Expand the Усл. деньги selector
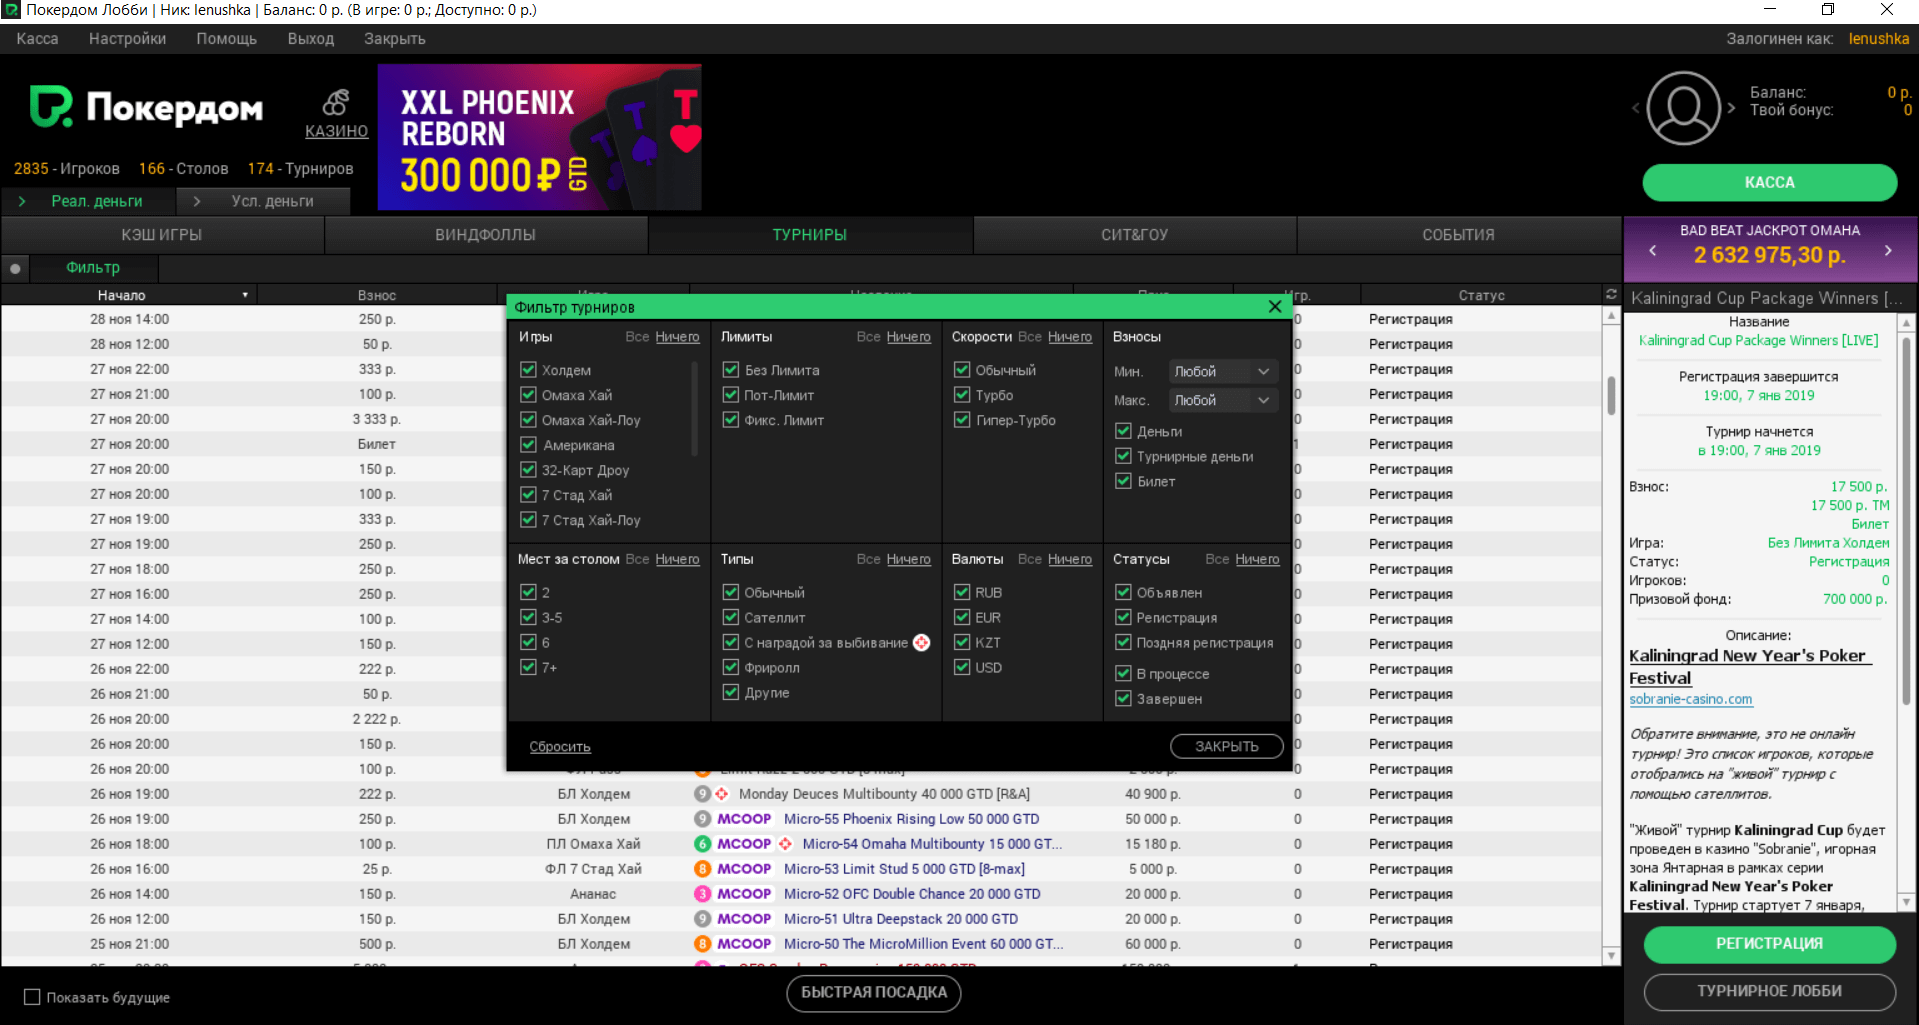The width and height of the screenshot is (1919, 1025). tap(264, 201)
